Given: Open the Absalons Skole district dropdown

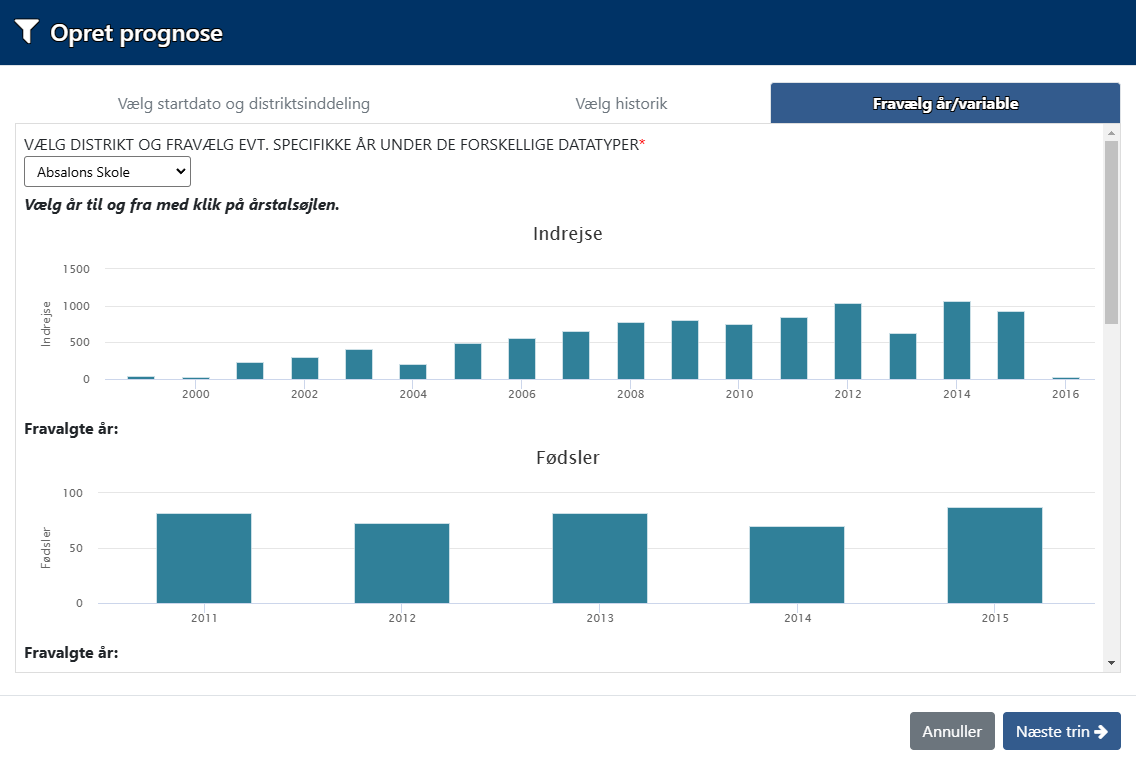Looking at the screenshot, I should point(107,172).
